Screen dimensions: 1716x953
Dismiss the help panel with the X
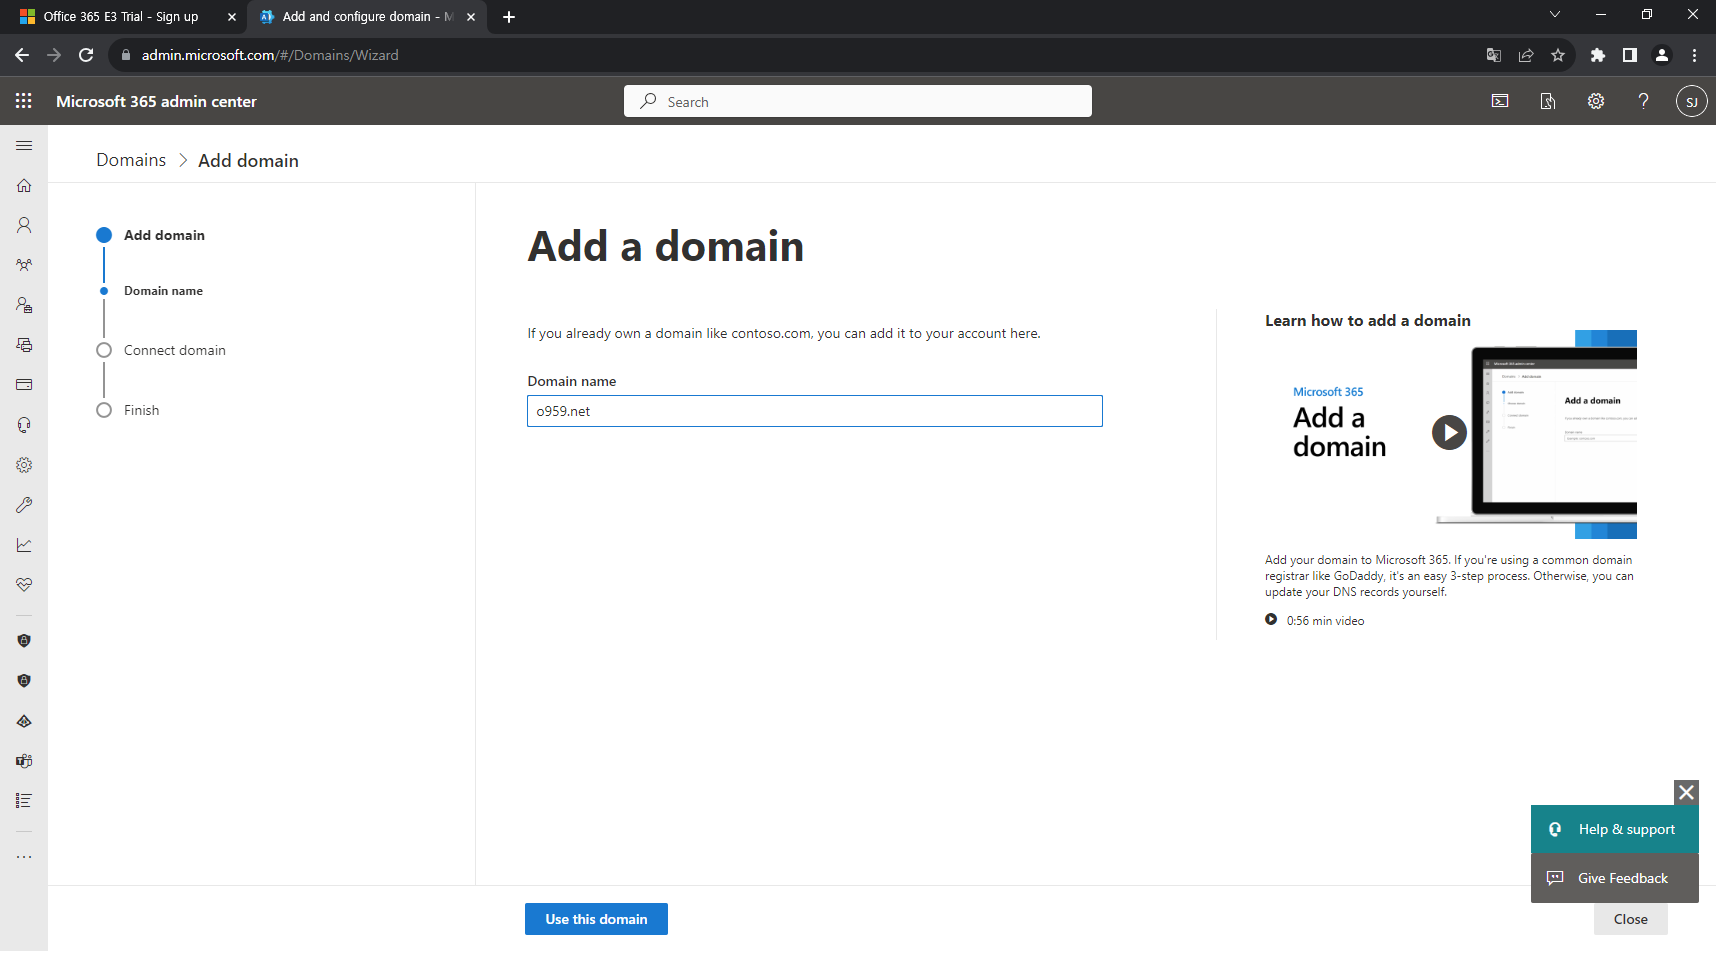coord(1686,792)
